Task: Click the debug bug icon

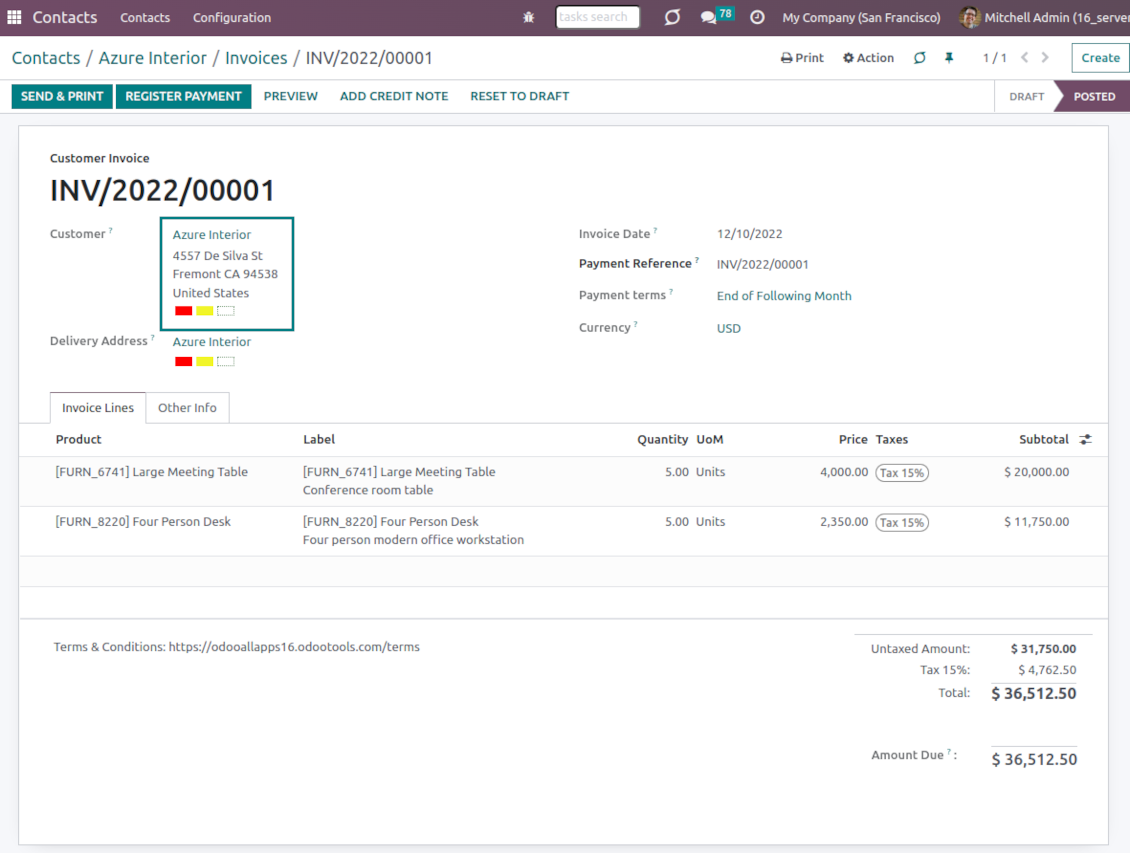Action: tap(528, 17)
